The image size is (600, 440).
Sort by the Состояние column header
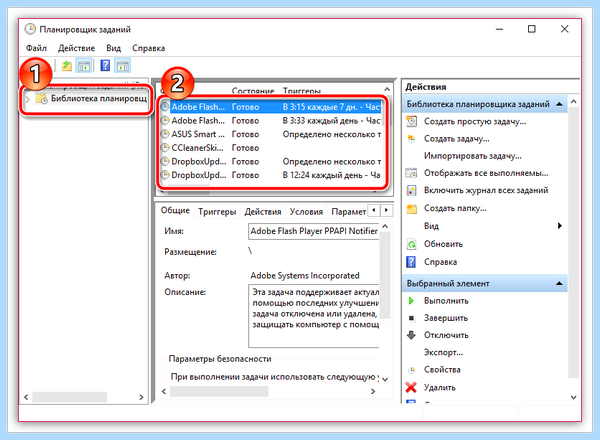253,91
